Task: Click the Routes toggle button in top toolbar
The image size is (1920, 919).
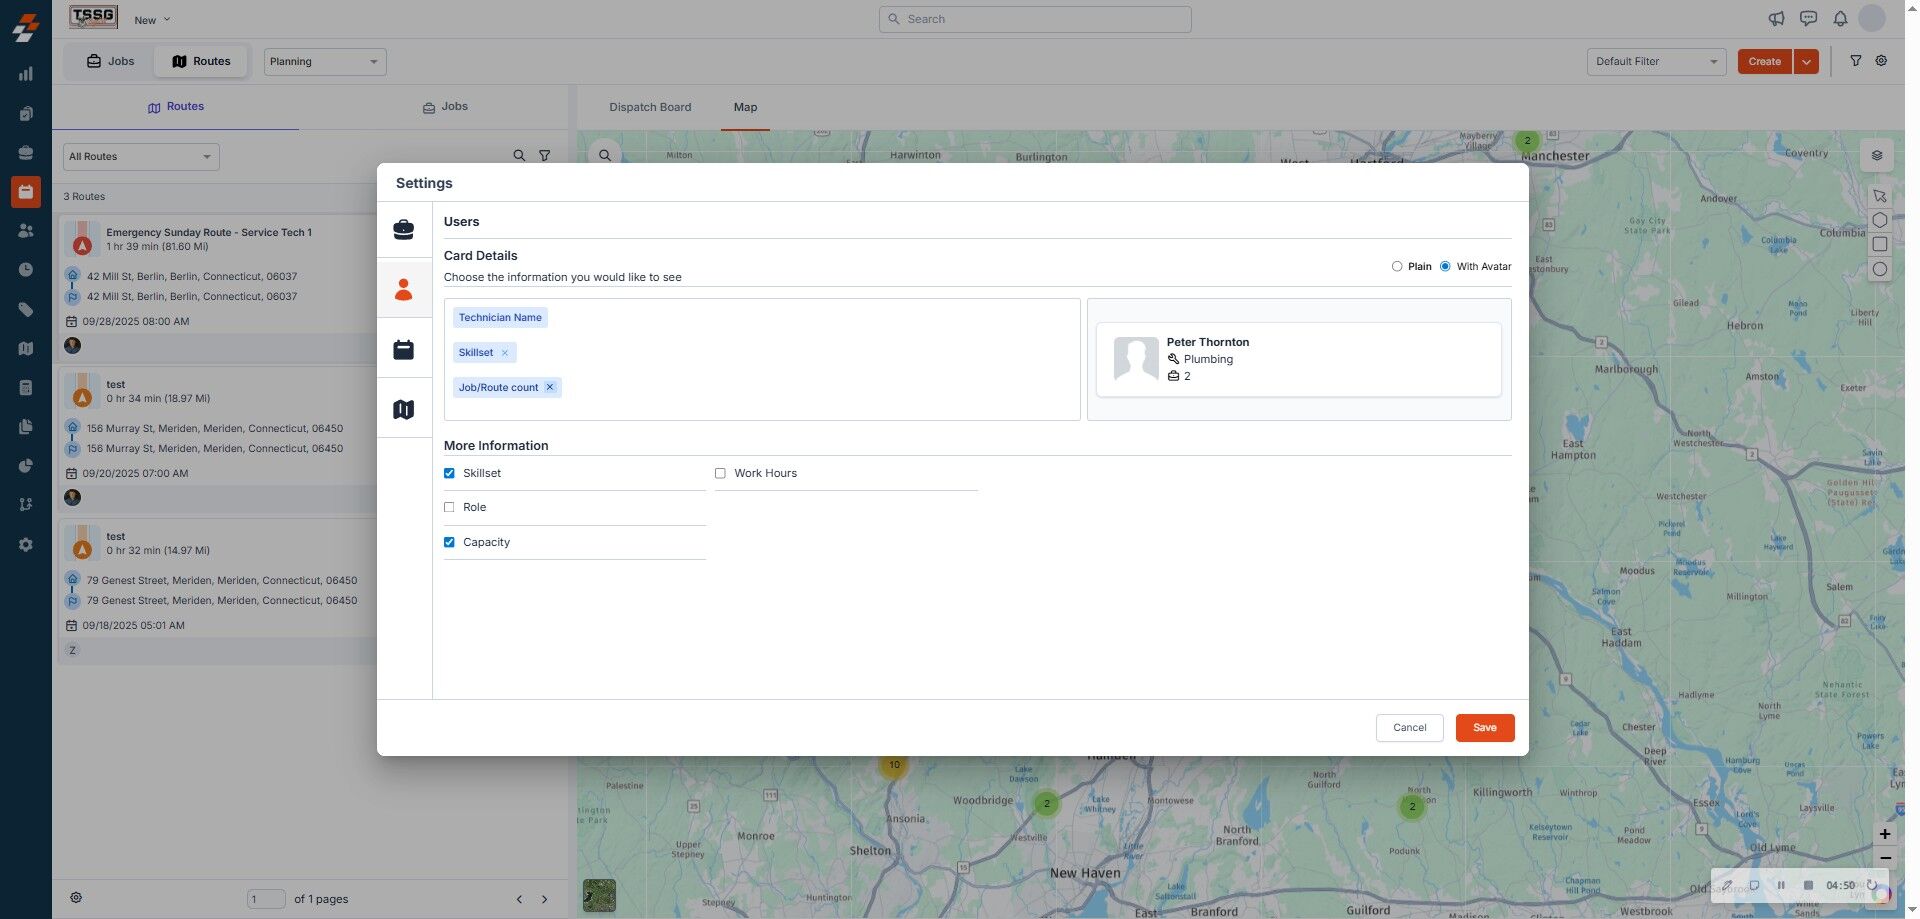Action: pyautogui.click(x=201, y=61)
